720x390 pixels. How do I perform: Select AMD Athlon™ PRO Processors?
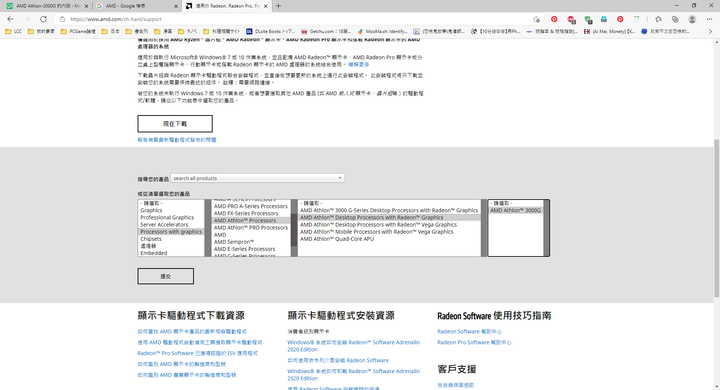251,227
